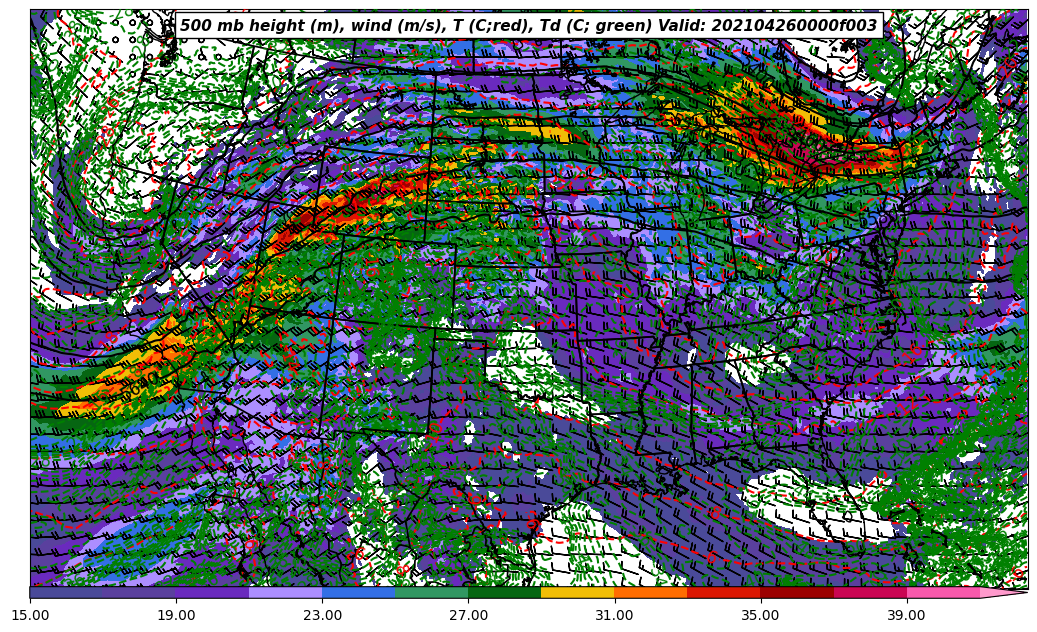The height and width of the screenshot is (632, 1037).
Task: Click the dark red colorbar segment after 35.00
Action: point(796,592)
